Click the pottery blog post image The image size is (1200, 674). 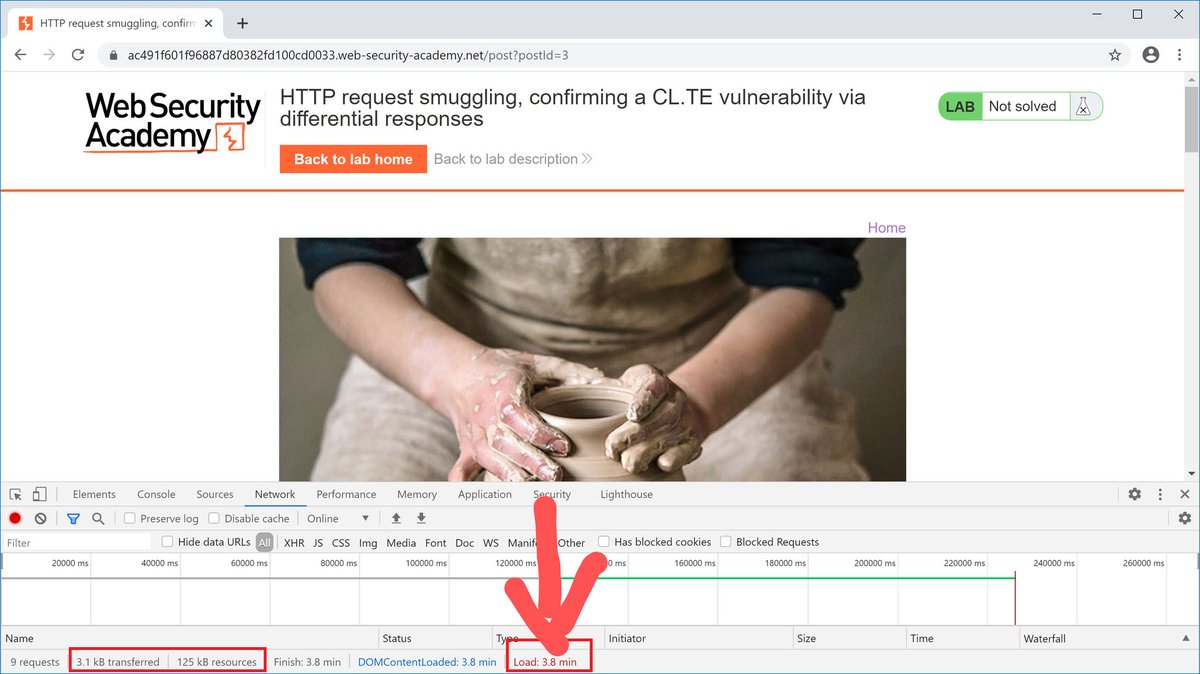[592, 359]
